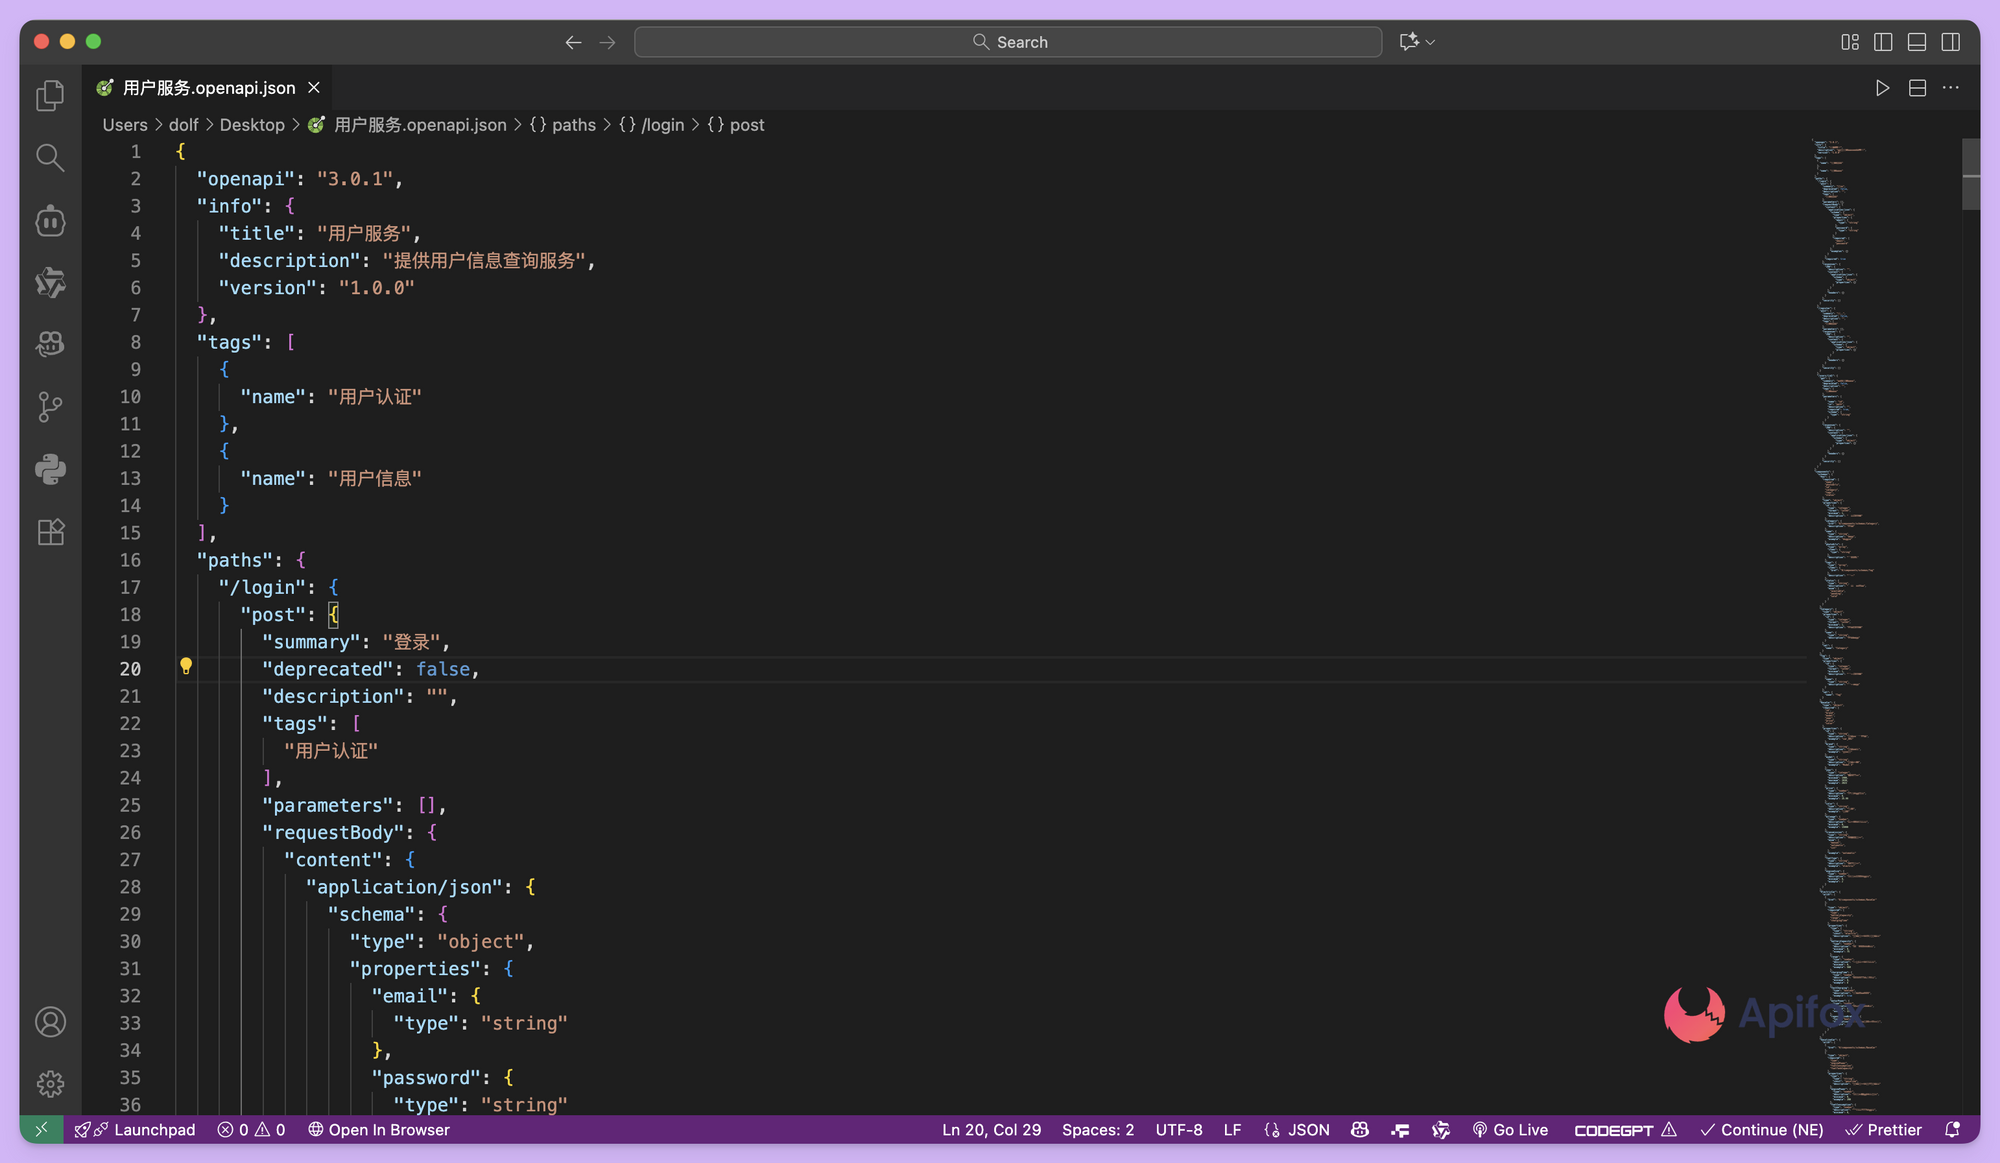Open the Accounts icon in activity bar
This screenshot has width=2000, height=1163.
(x=50, y=1022)
